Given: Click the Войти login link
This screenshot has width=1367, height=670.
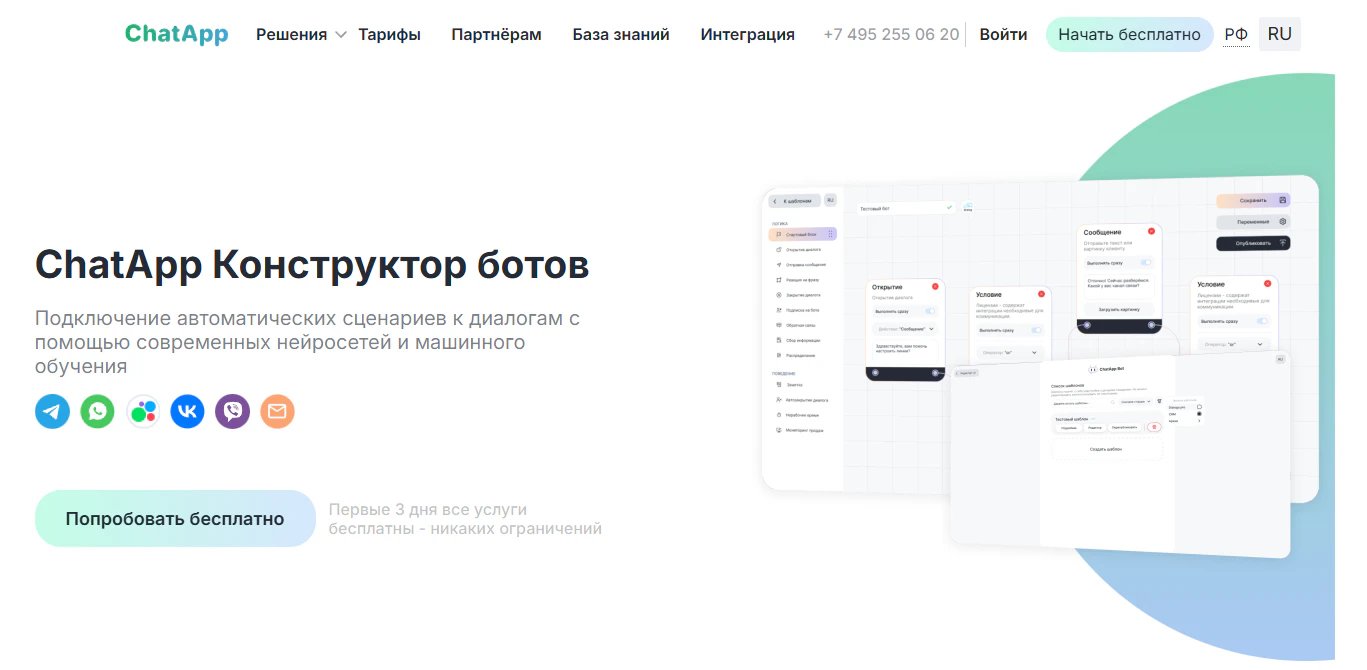Looking at the screenshot, I should (x=1003, y=34).
